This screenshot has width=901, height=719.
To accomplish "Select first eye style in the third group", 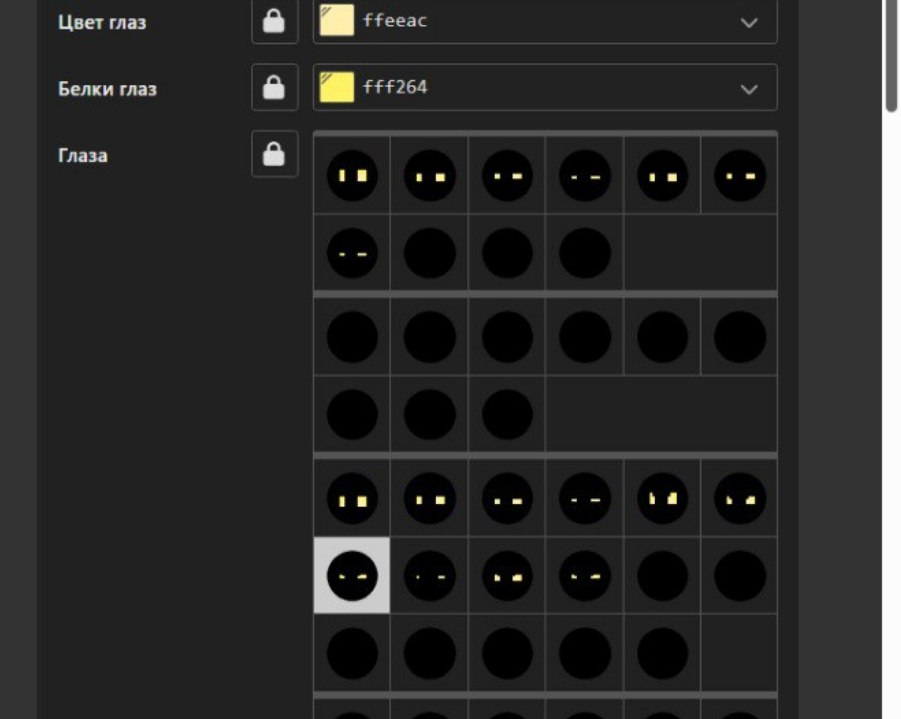I will point(352,498).
